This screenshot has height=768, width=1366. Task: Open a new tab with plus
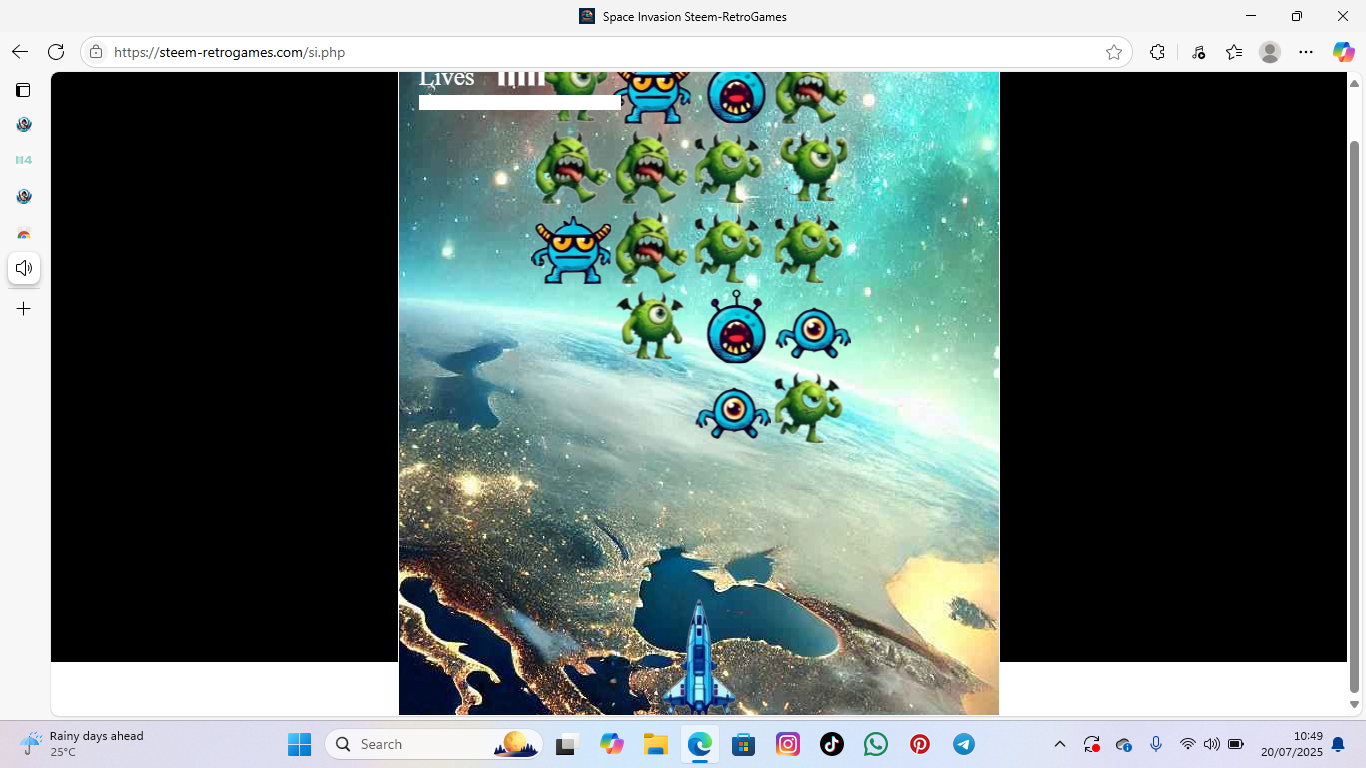point(24,309)
